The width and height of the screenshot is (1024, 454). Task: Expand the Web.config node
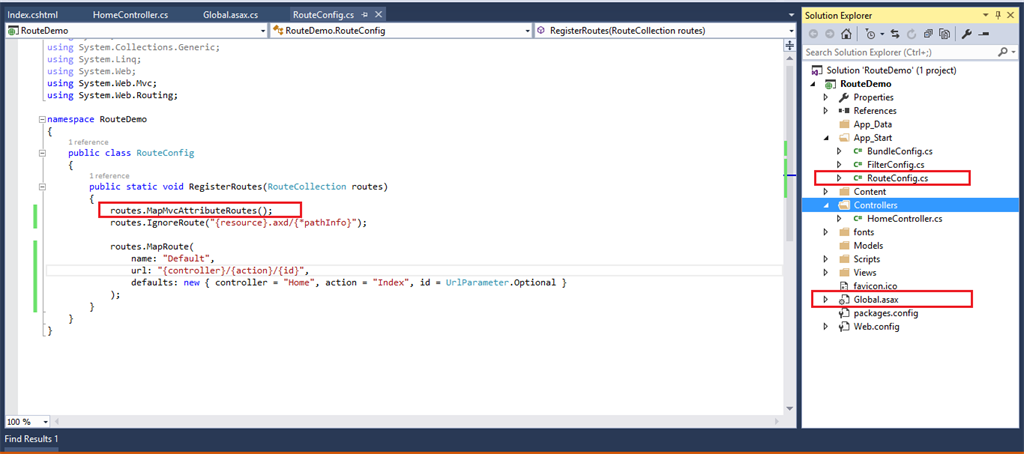[825, 327]
